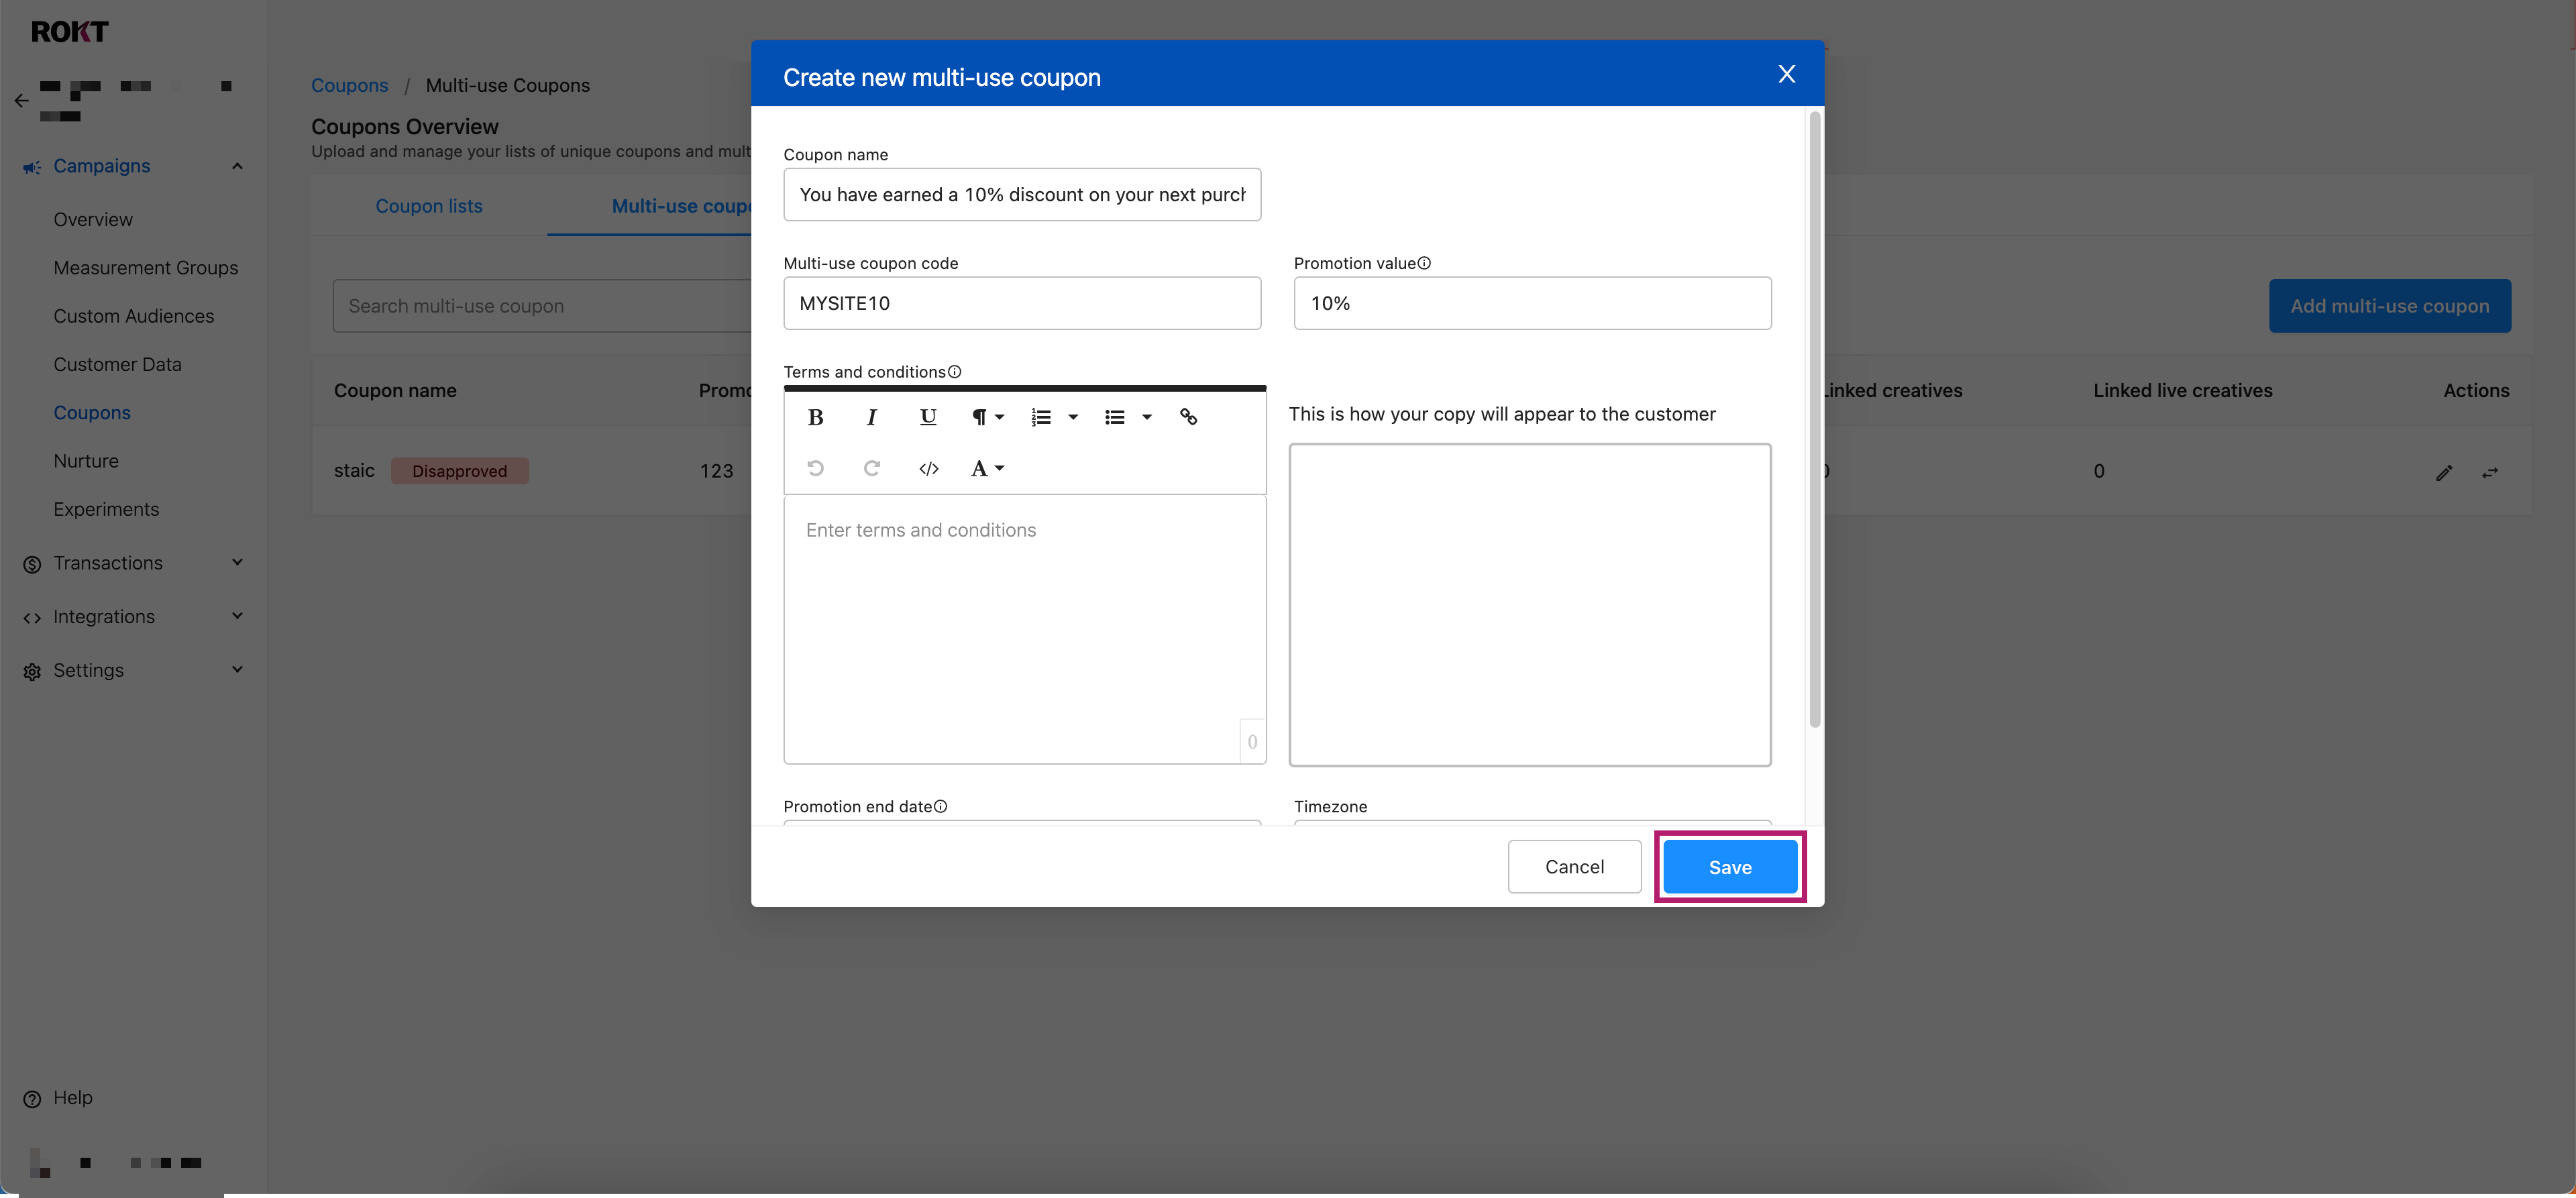Collapse the Campaigns sidebar section
The width and height of the screenshot is (2576, 1198).
[x=237, y=166]
